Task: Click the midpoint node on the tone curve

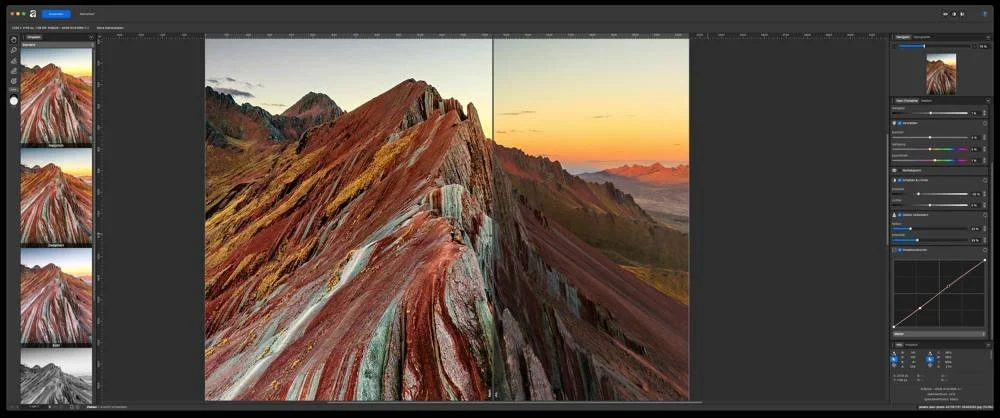Action: [948, 286]
